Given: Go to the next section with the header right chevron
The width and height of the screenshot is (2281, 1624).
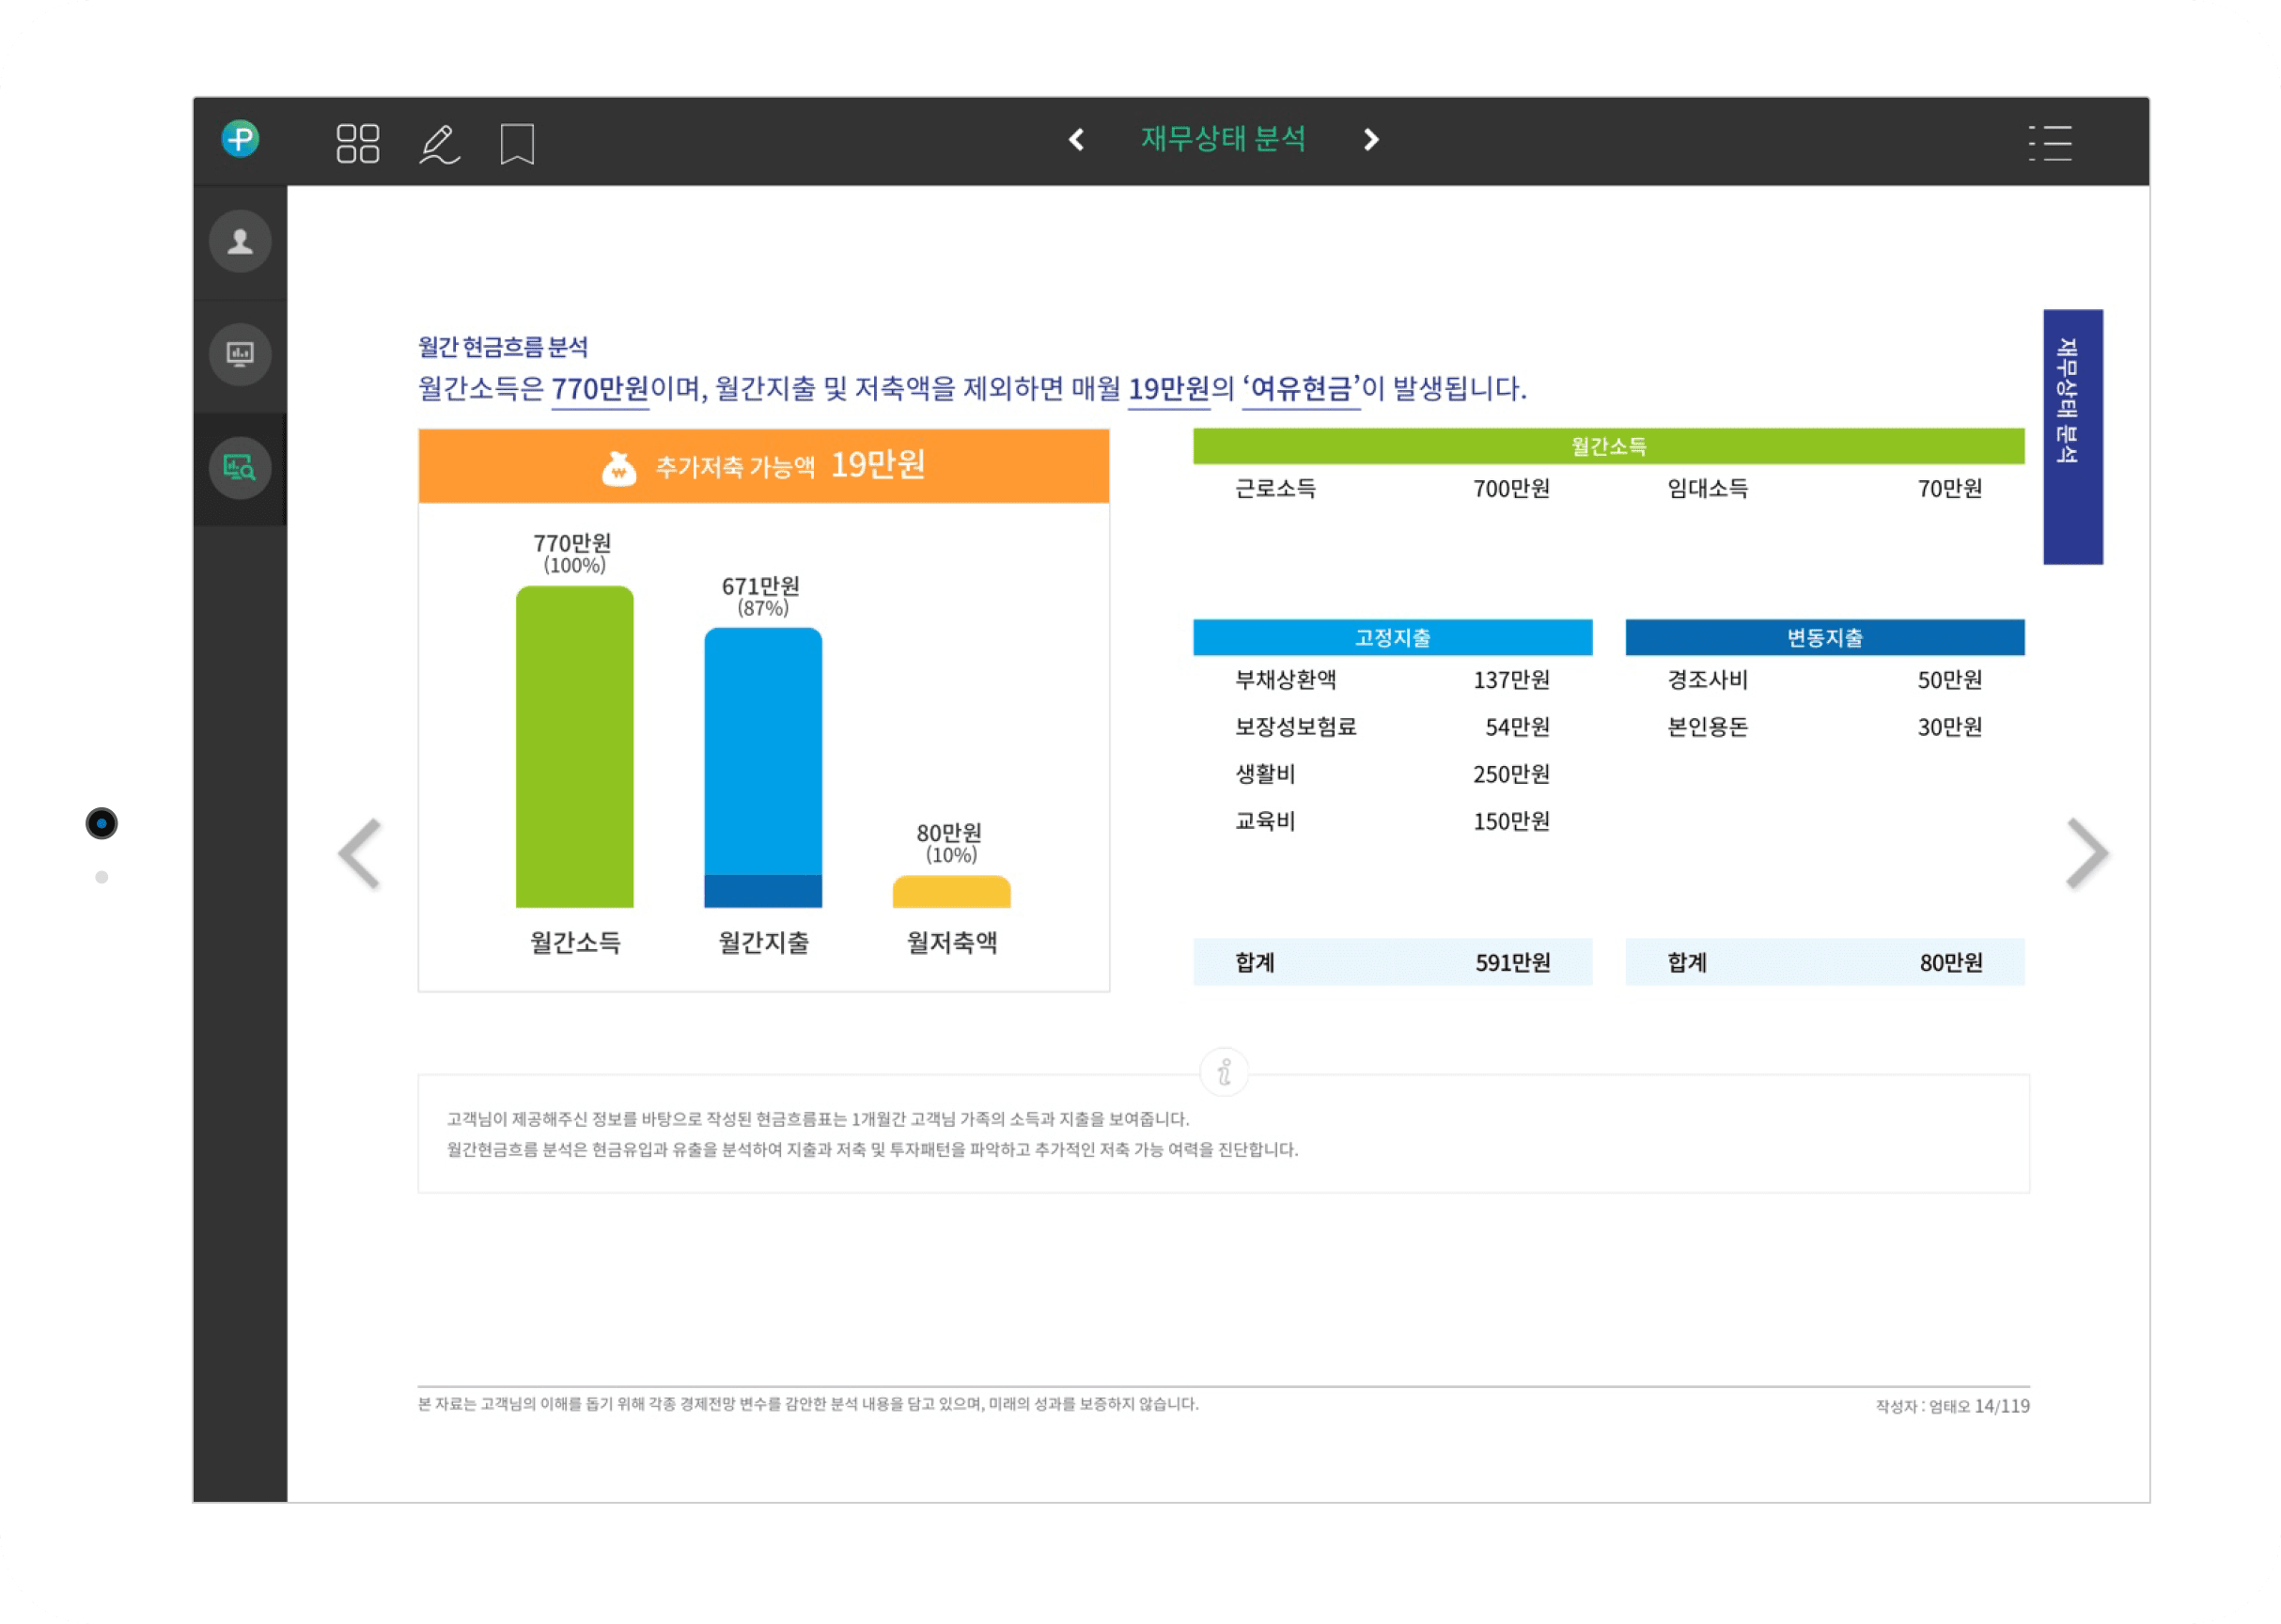Looking at the screenshot, I should pos(1371,139).
